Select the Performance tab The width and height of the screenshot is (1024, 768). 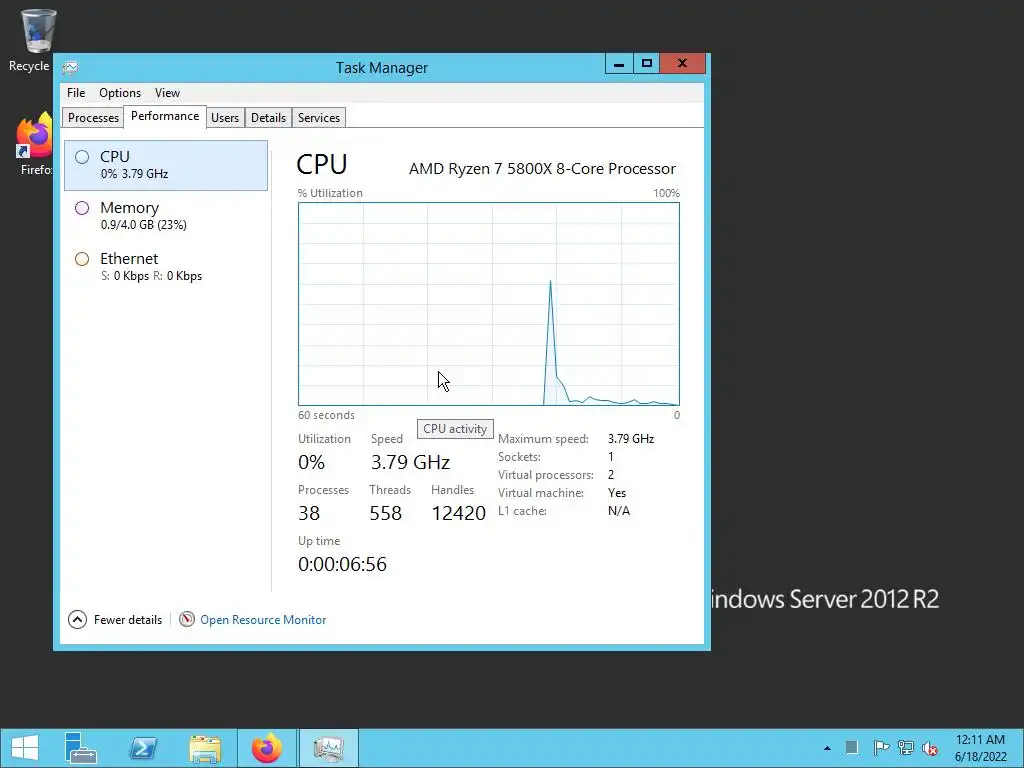(x=165, y=116)
